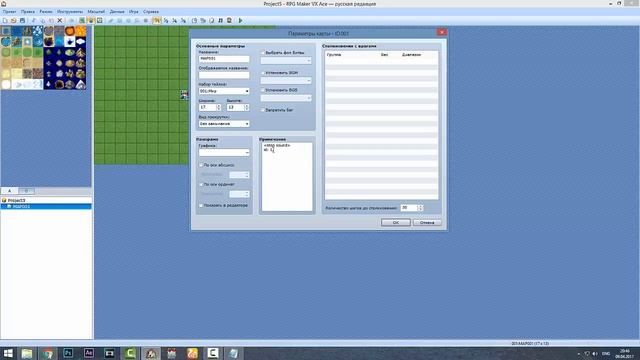This screenshot has height=360, width=640.
Task: Select the Rectangle drawing tool
Action: click(x=120, y=20)
